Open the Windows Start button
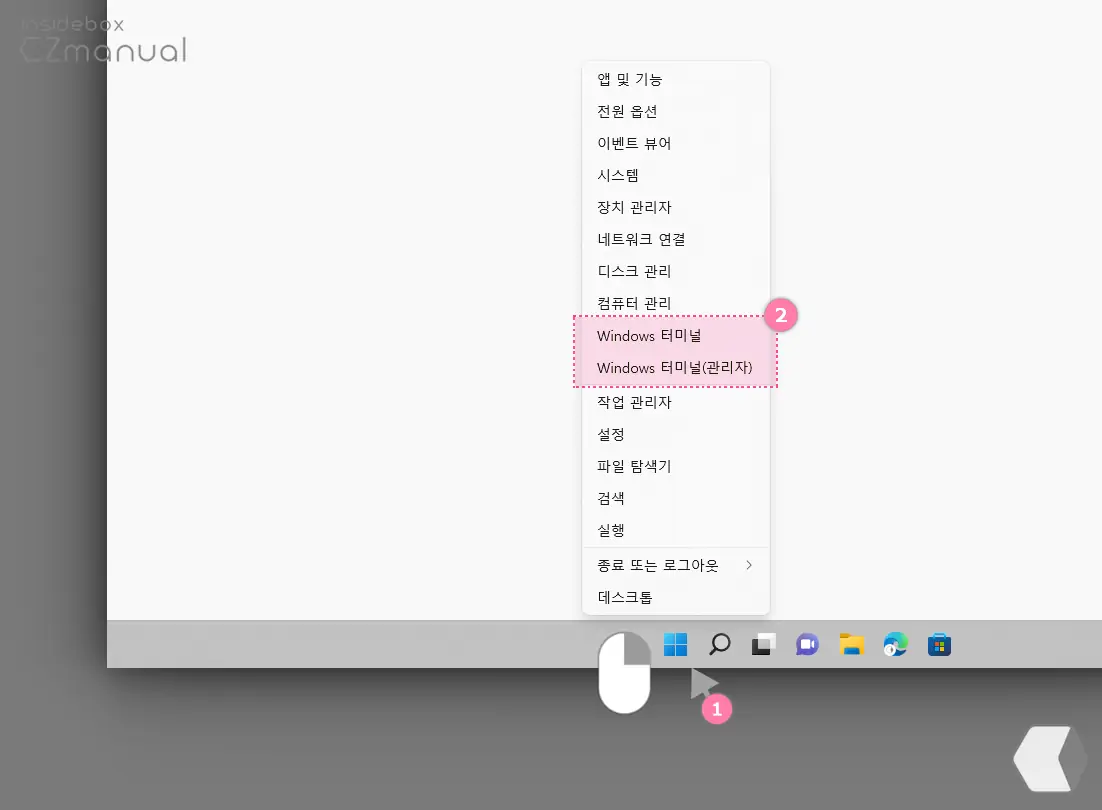The height and width of the screenshot is (810, 1102). coord(675,644)
